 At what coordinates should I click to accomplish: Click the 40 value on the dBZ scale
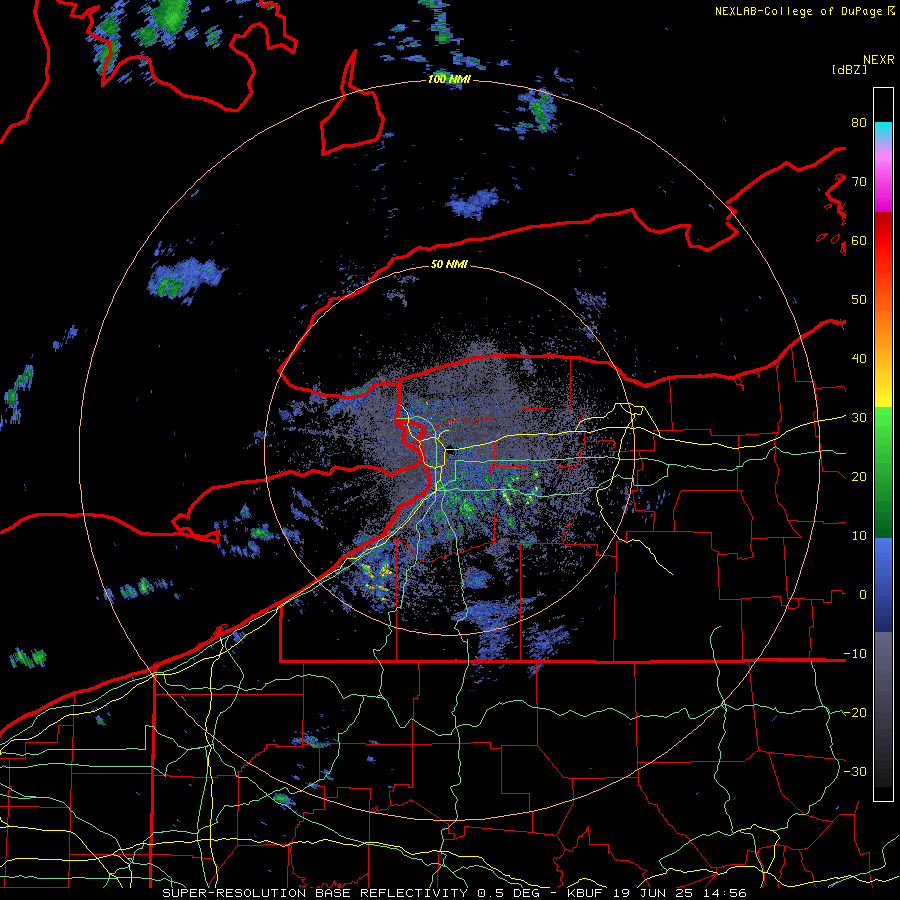[x=859, y=359]
